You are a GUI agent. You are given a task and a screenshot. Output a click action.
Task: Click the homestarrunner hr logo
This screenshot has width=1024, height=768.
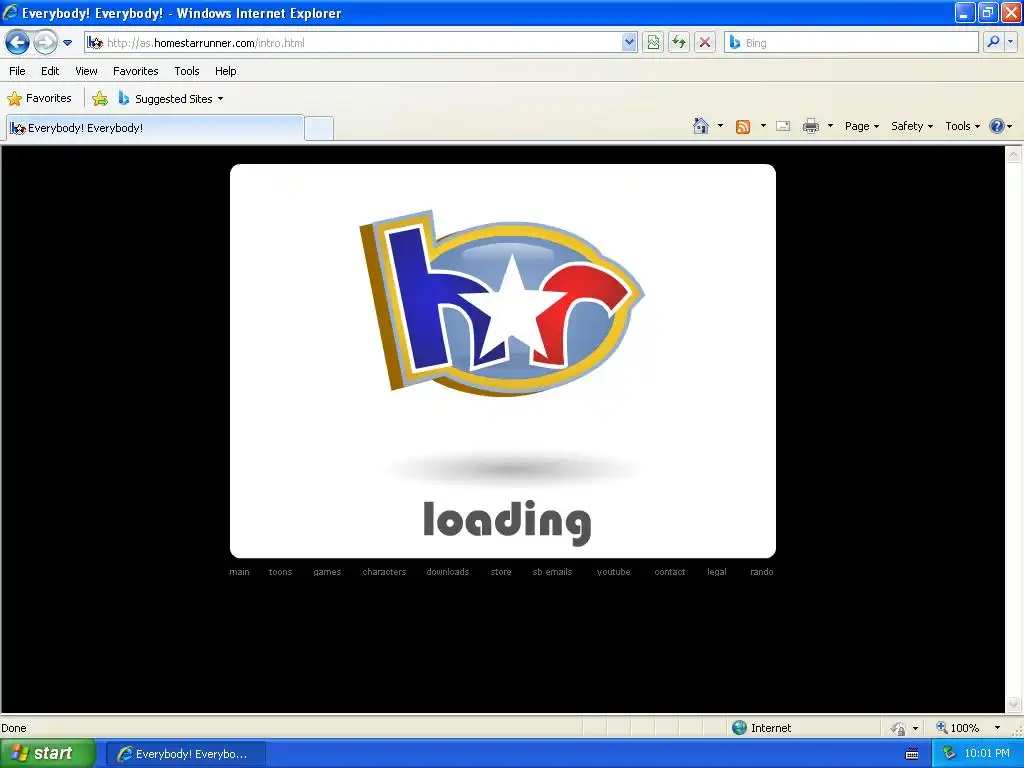pyautogui.click(x=502, y=303)
